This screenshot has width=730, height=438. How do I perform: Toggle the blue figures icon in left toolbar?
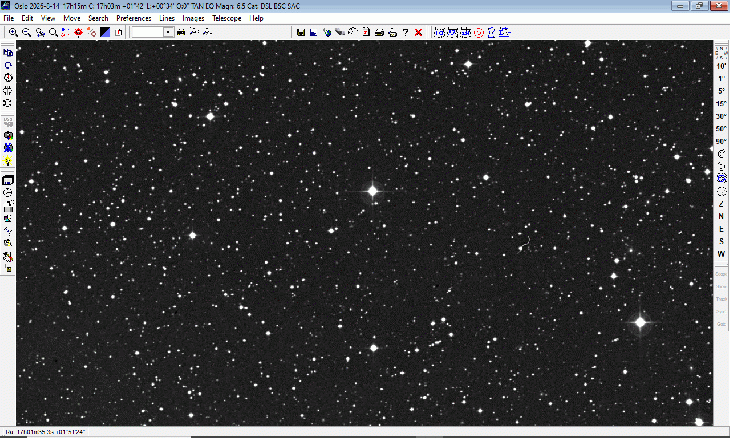pos(8,148)
